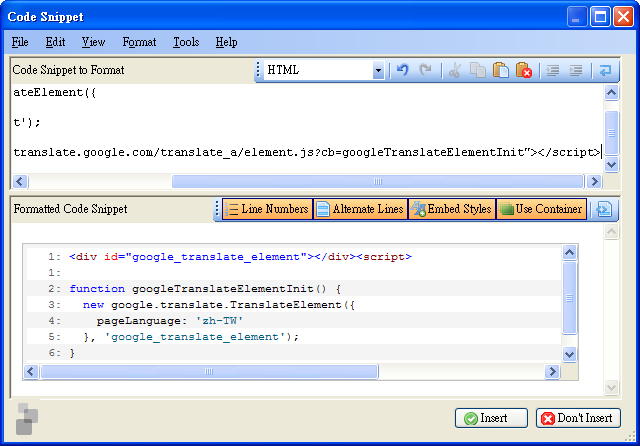
Task: Toggle Alternate Lines option
Action: click(x=360, y=209)
